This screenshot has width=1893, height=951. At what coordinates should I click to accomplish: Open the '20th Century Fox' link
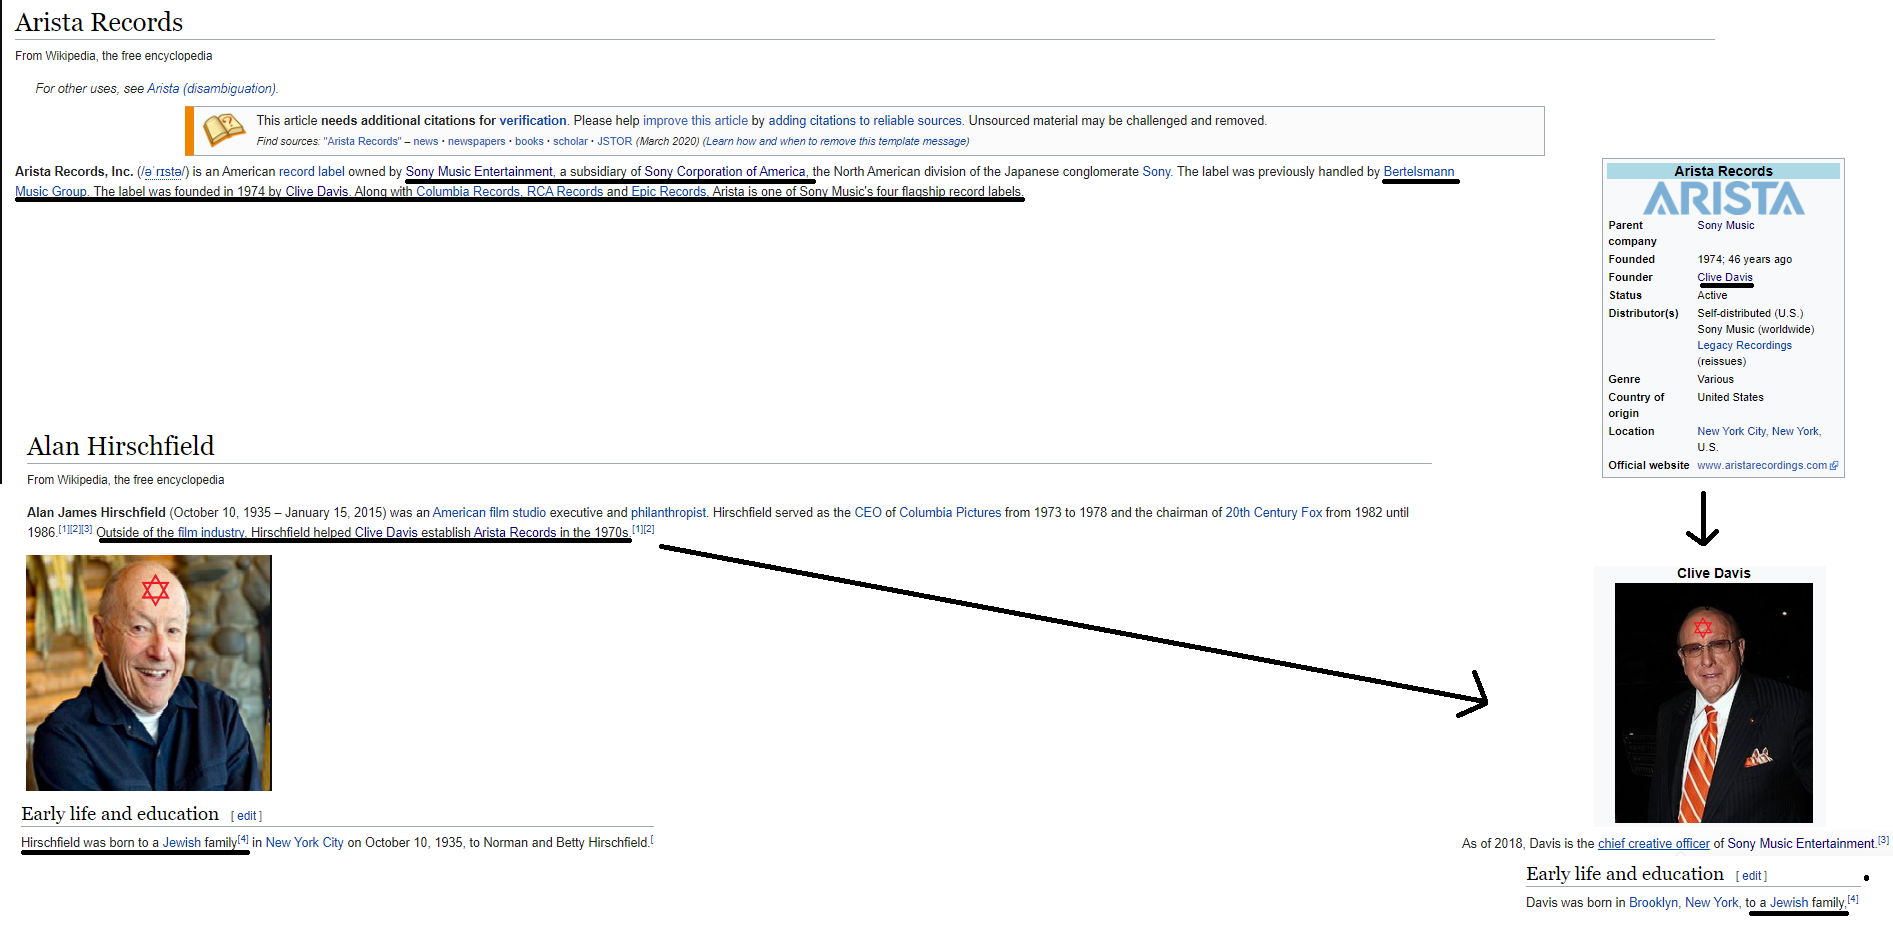1274,513
